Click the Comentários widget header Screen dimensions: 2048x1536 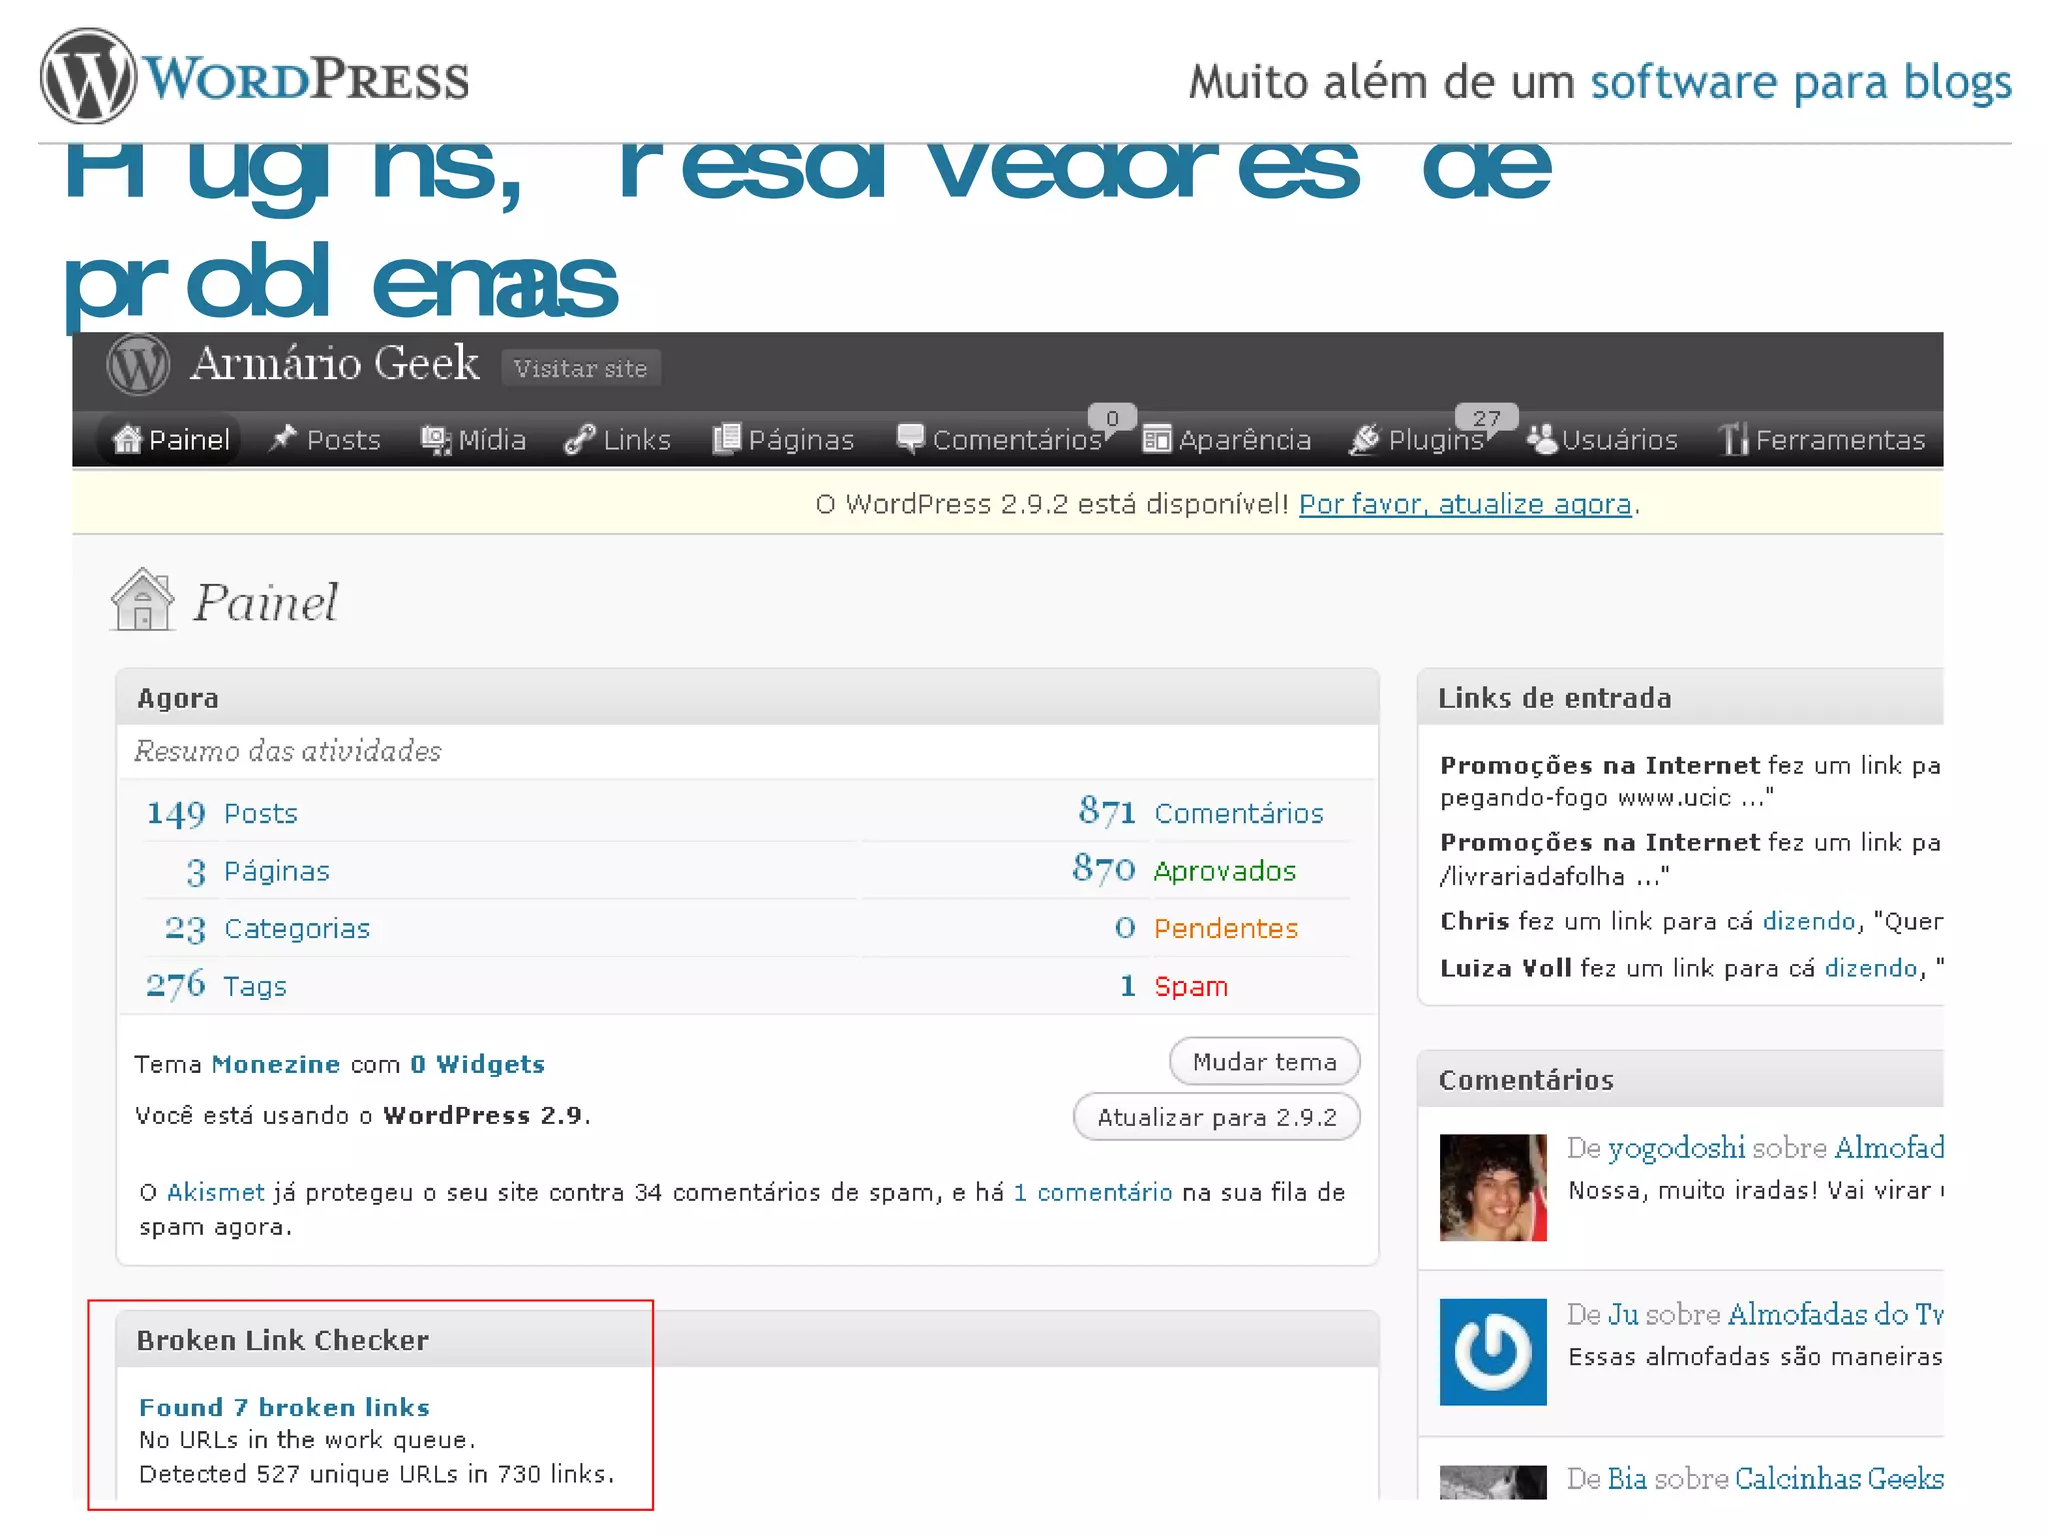point(1681,1080)
